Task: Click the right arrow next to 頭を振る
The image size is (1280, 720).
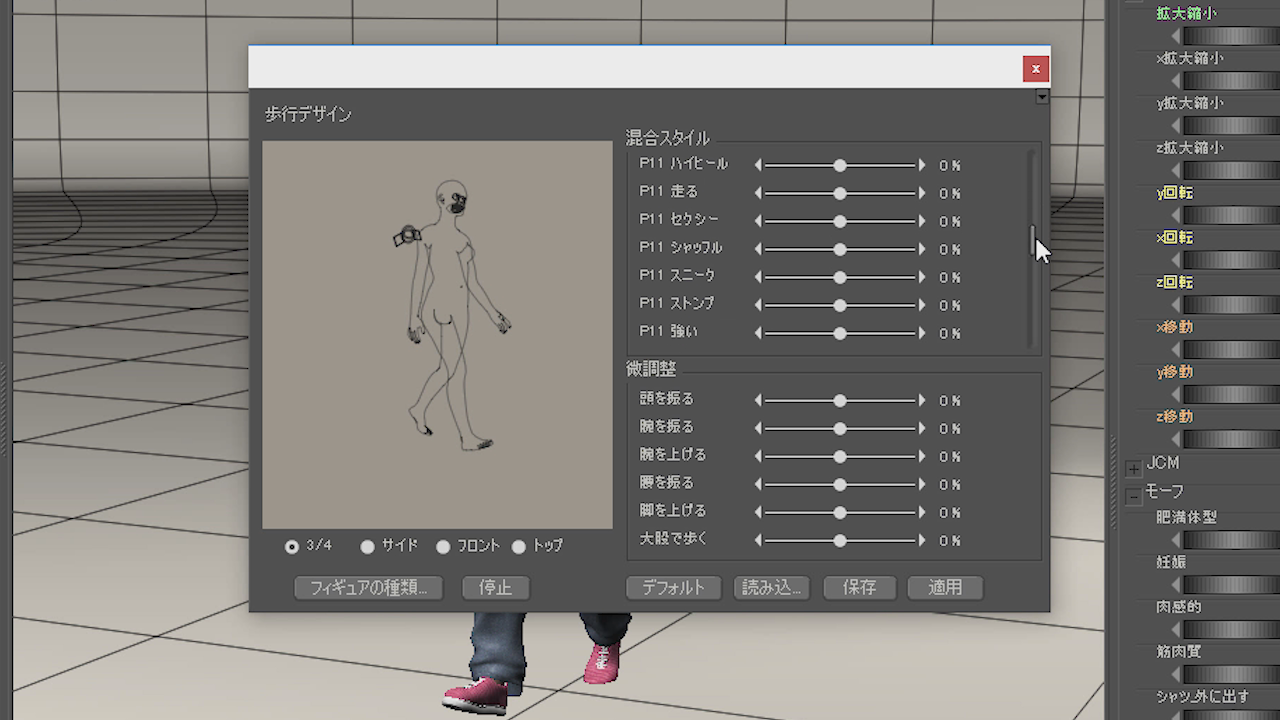Action: 921,400
